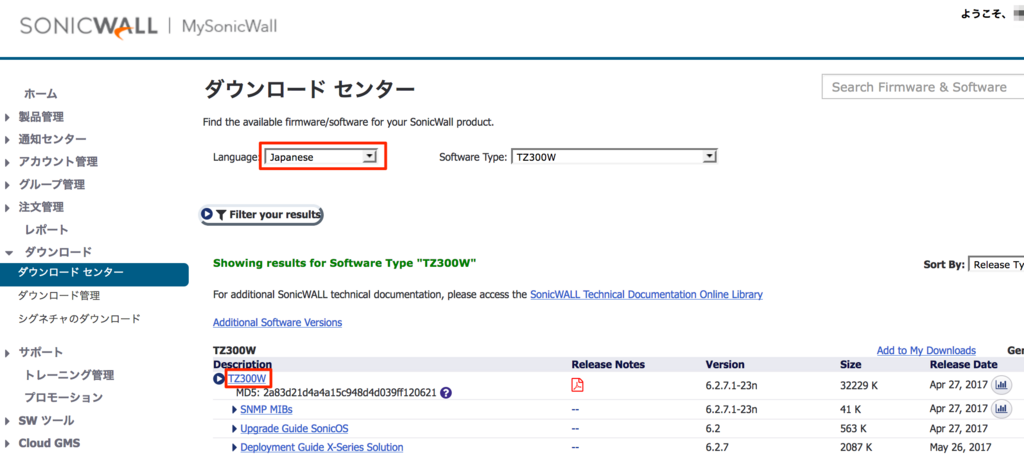The width and height of the screenshot is (1024, 457).
Task: Click the chart icon in SNMP MIBs row
Action: click(x=1001, y=409)
